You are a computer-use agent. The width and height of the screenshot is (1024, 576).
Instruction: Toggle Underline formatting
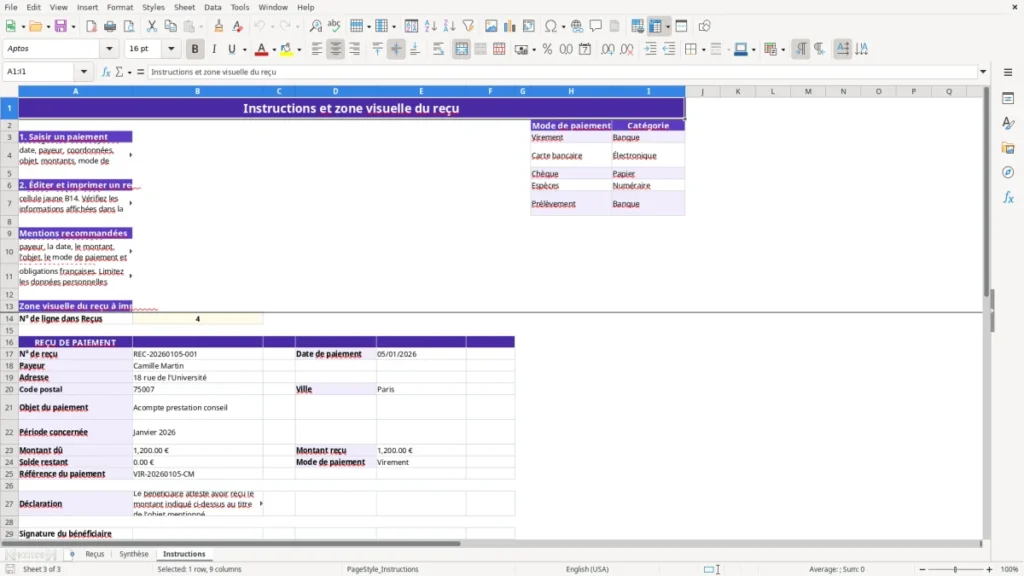coord(231,49)
